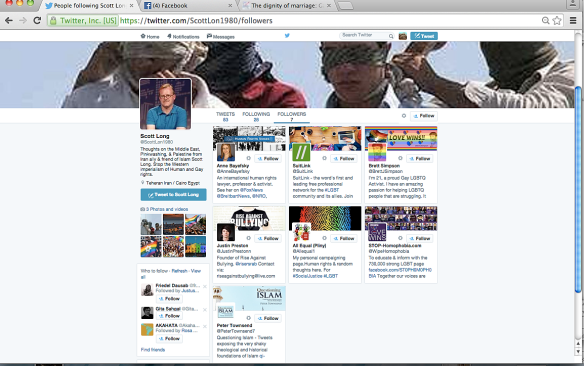Follow AKAHATA in suggestions
The image size is (584, 366).
tap(169, 338)
